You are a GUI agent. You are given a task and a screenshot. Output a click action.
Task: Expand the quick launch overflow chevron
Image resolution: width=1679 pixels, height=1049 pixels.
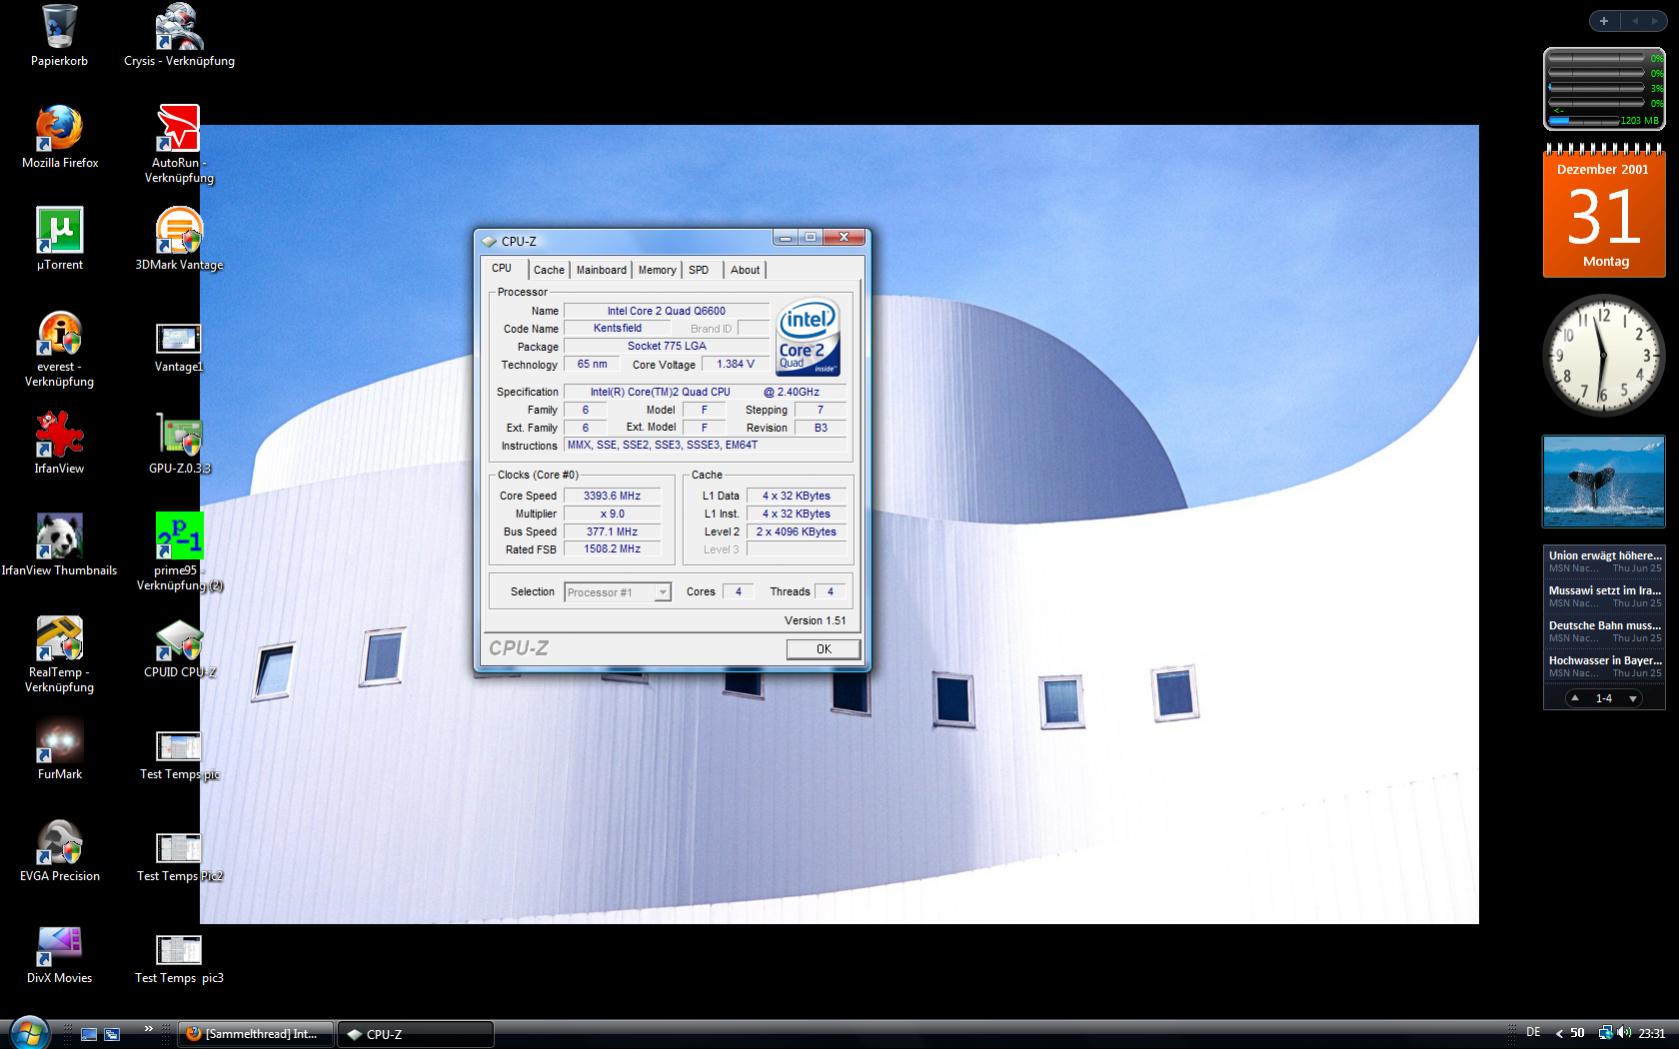point(148,1028)
